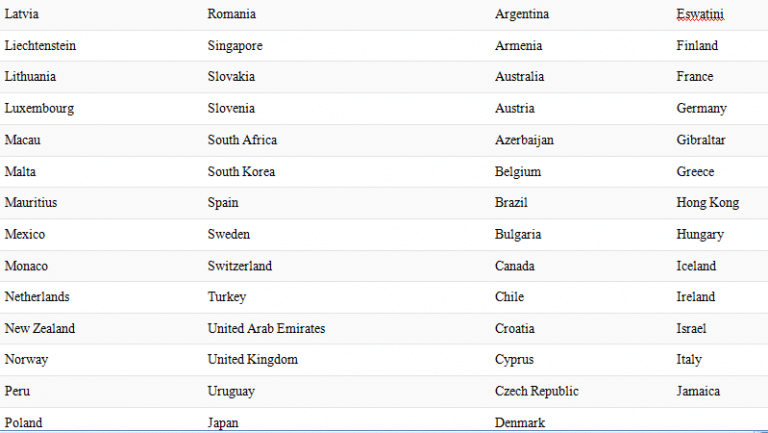
Task: Click on United Kingdom text
Action: click(252, 360)
